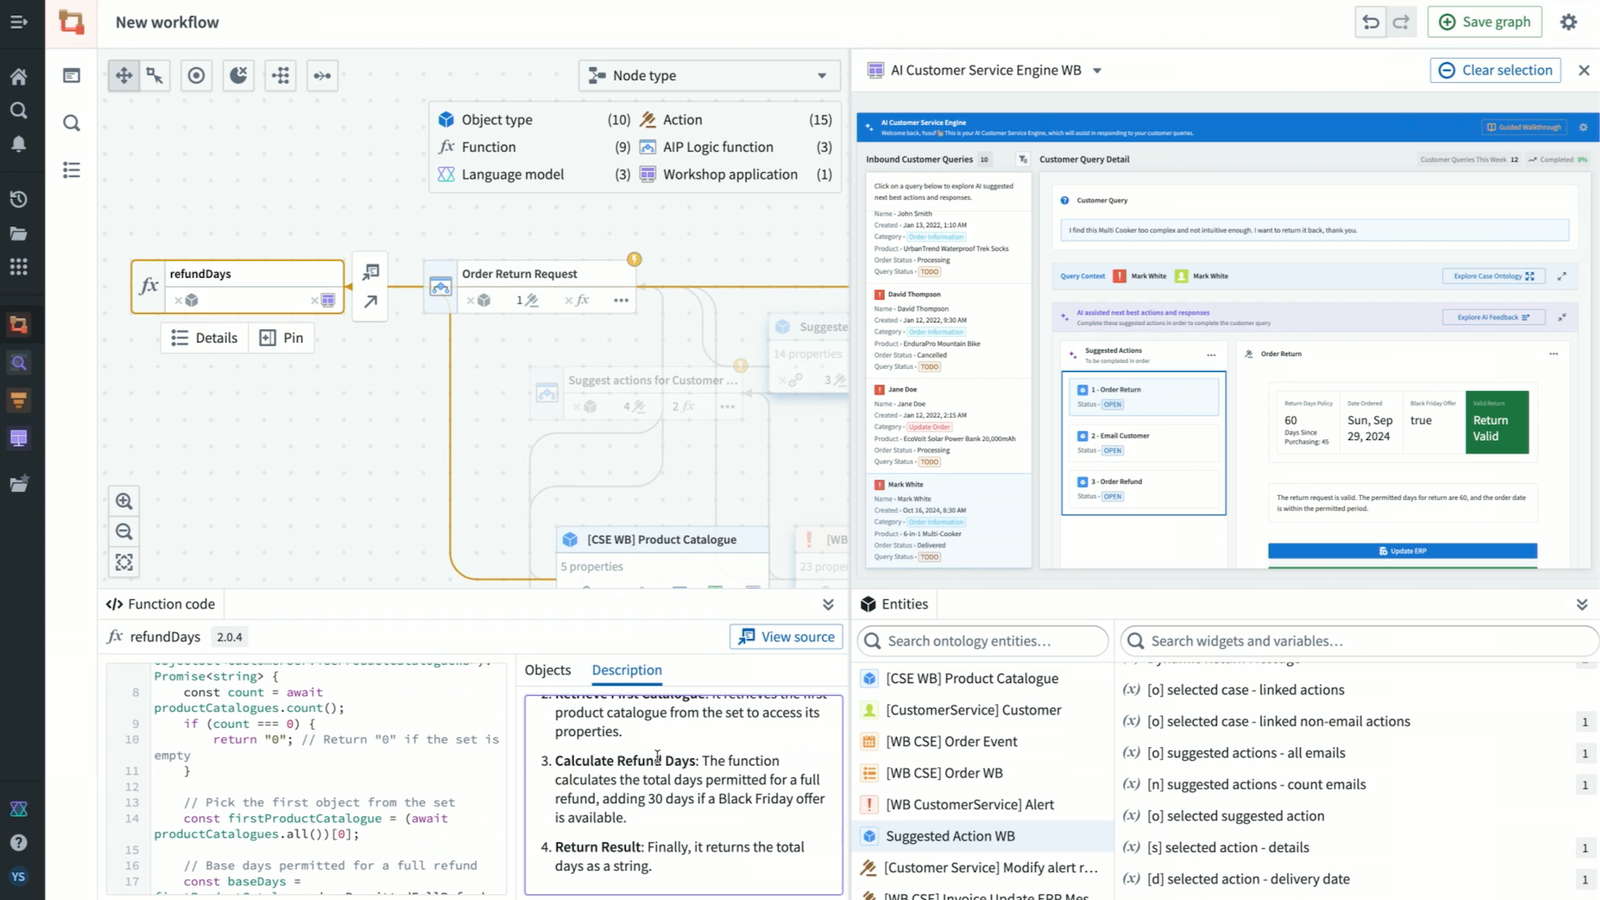Toggle the box-selection cursor mode
Viewport: 1600px width, 900px height.
point(155,76)
